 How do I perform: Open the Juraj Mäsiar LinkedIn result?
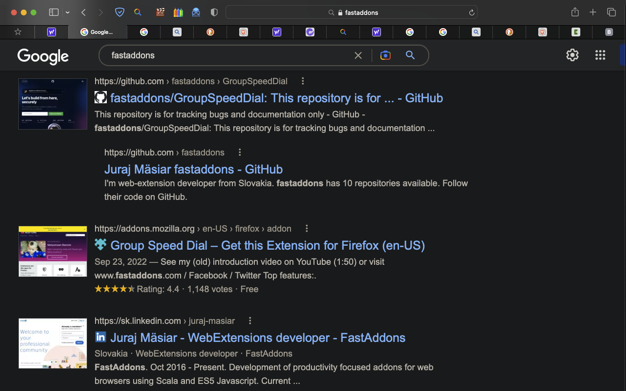click(x=258, y=338)
